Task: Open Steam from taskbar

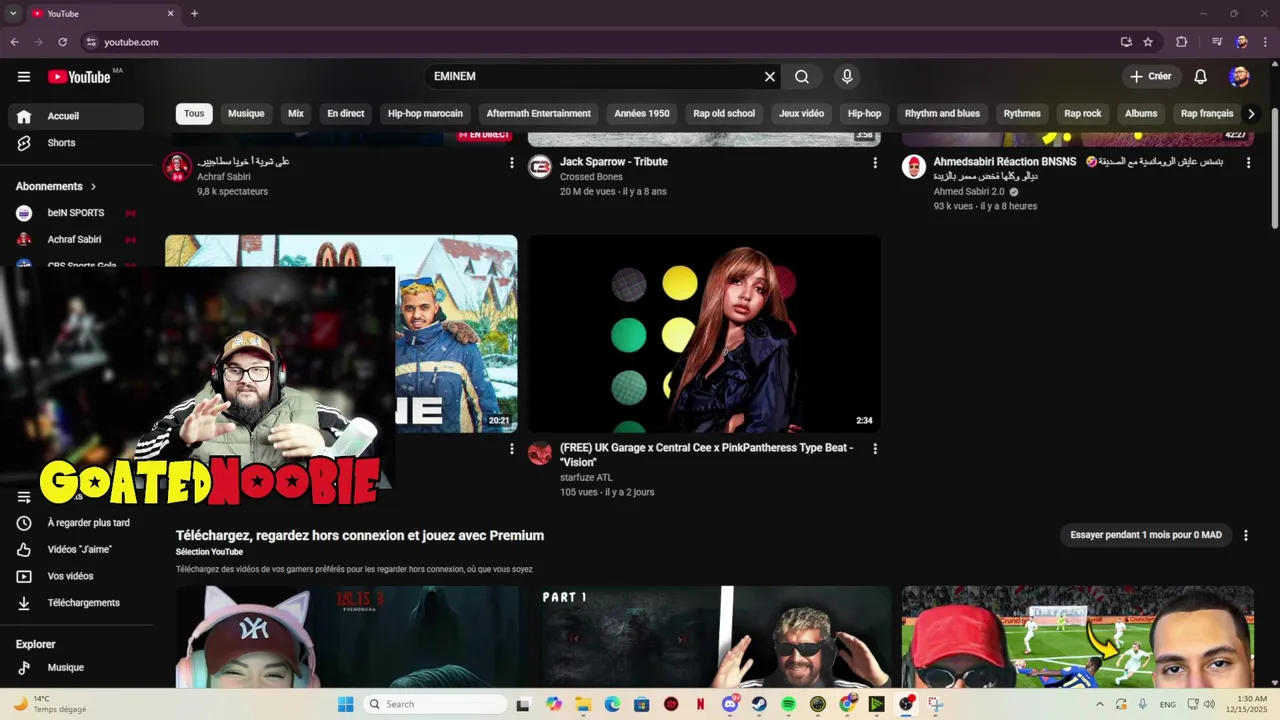Action: pyautogui.click(x=760, y=704)
